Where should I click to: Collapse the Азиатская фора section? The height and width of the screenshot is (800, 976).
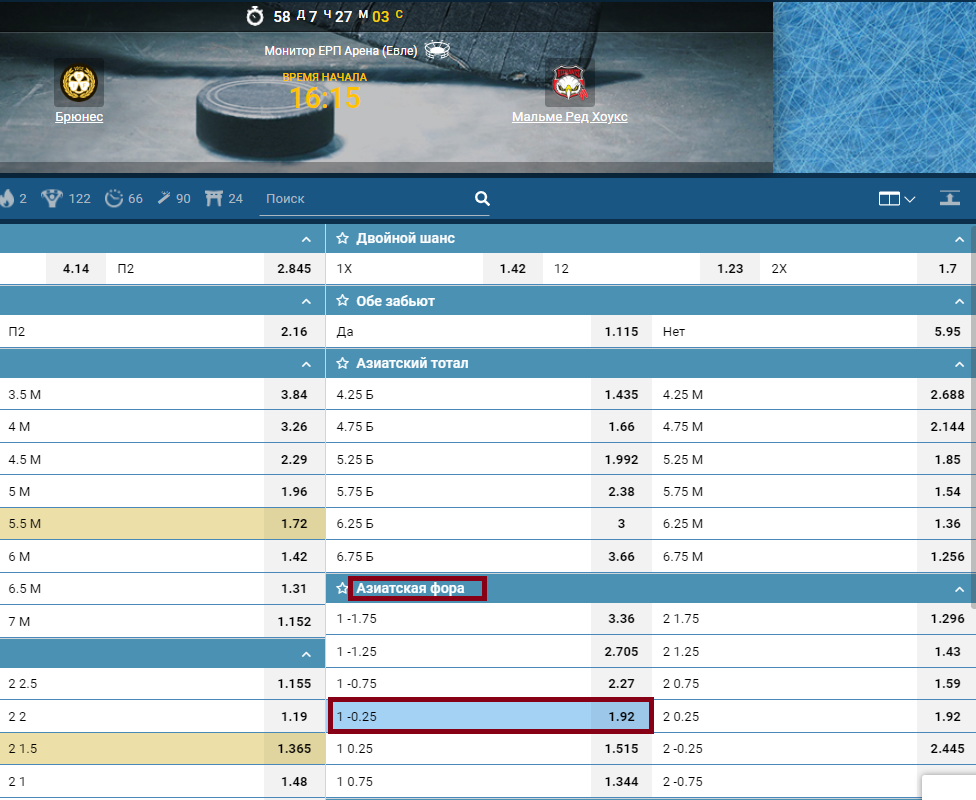click(959, 589)
